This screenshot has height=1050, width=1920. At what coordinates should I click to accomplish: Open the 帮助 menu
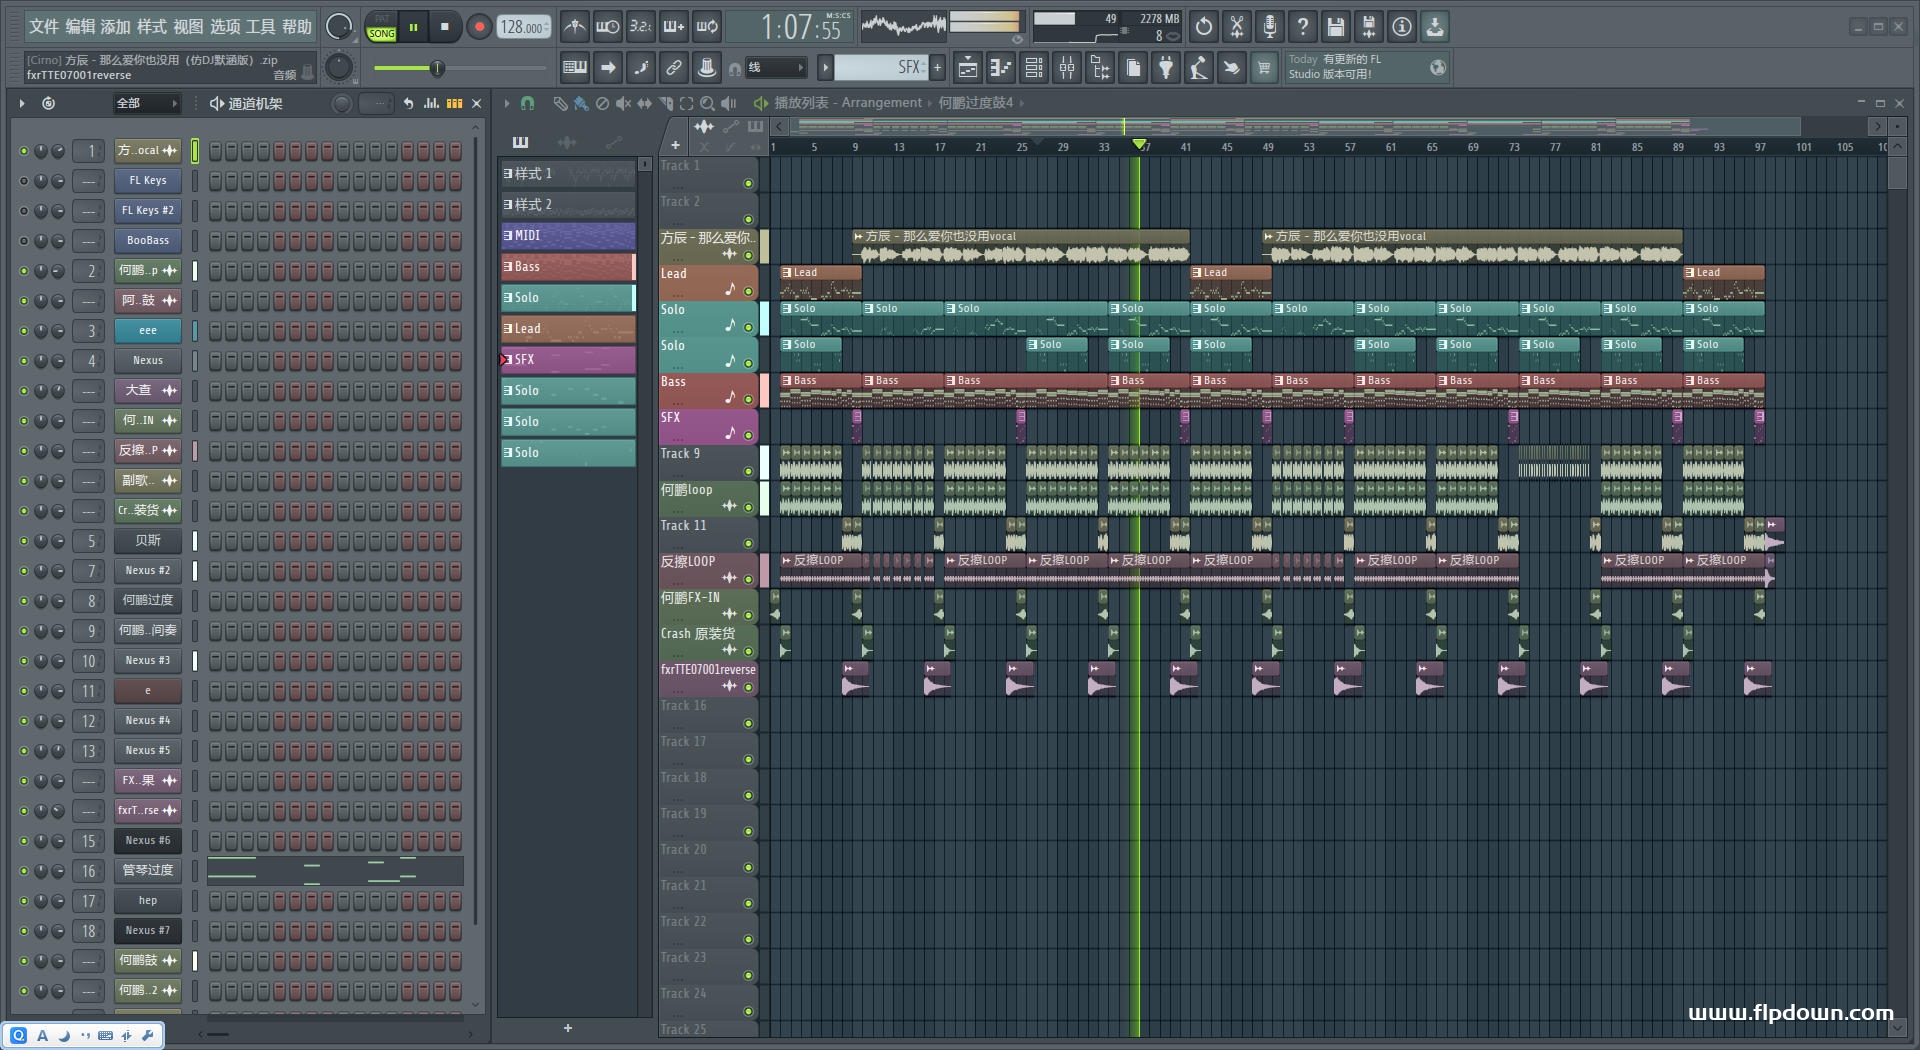(x=296, y=27)
